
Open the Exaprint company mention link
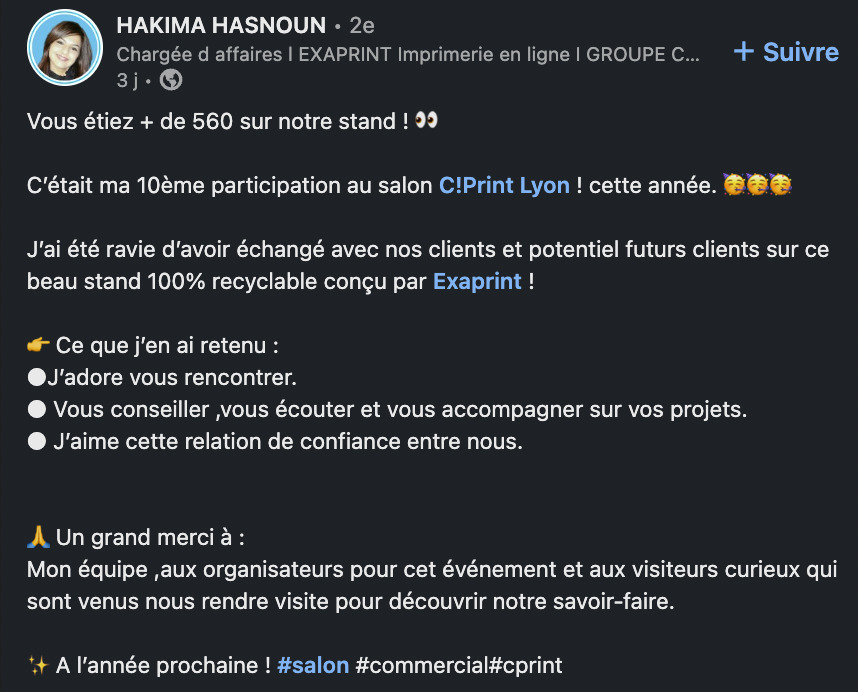[477, 282]
